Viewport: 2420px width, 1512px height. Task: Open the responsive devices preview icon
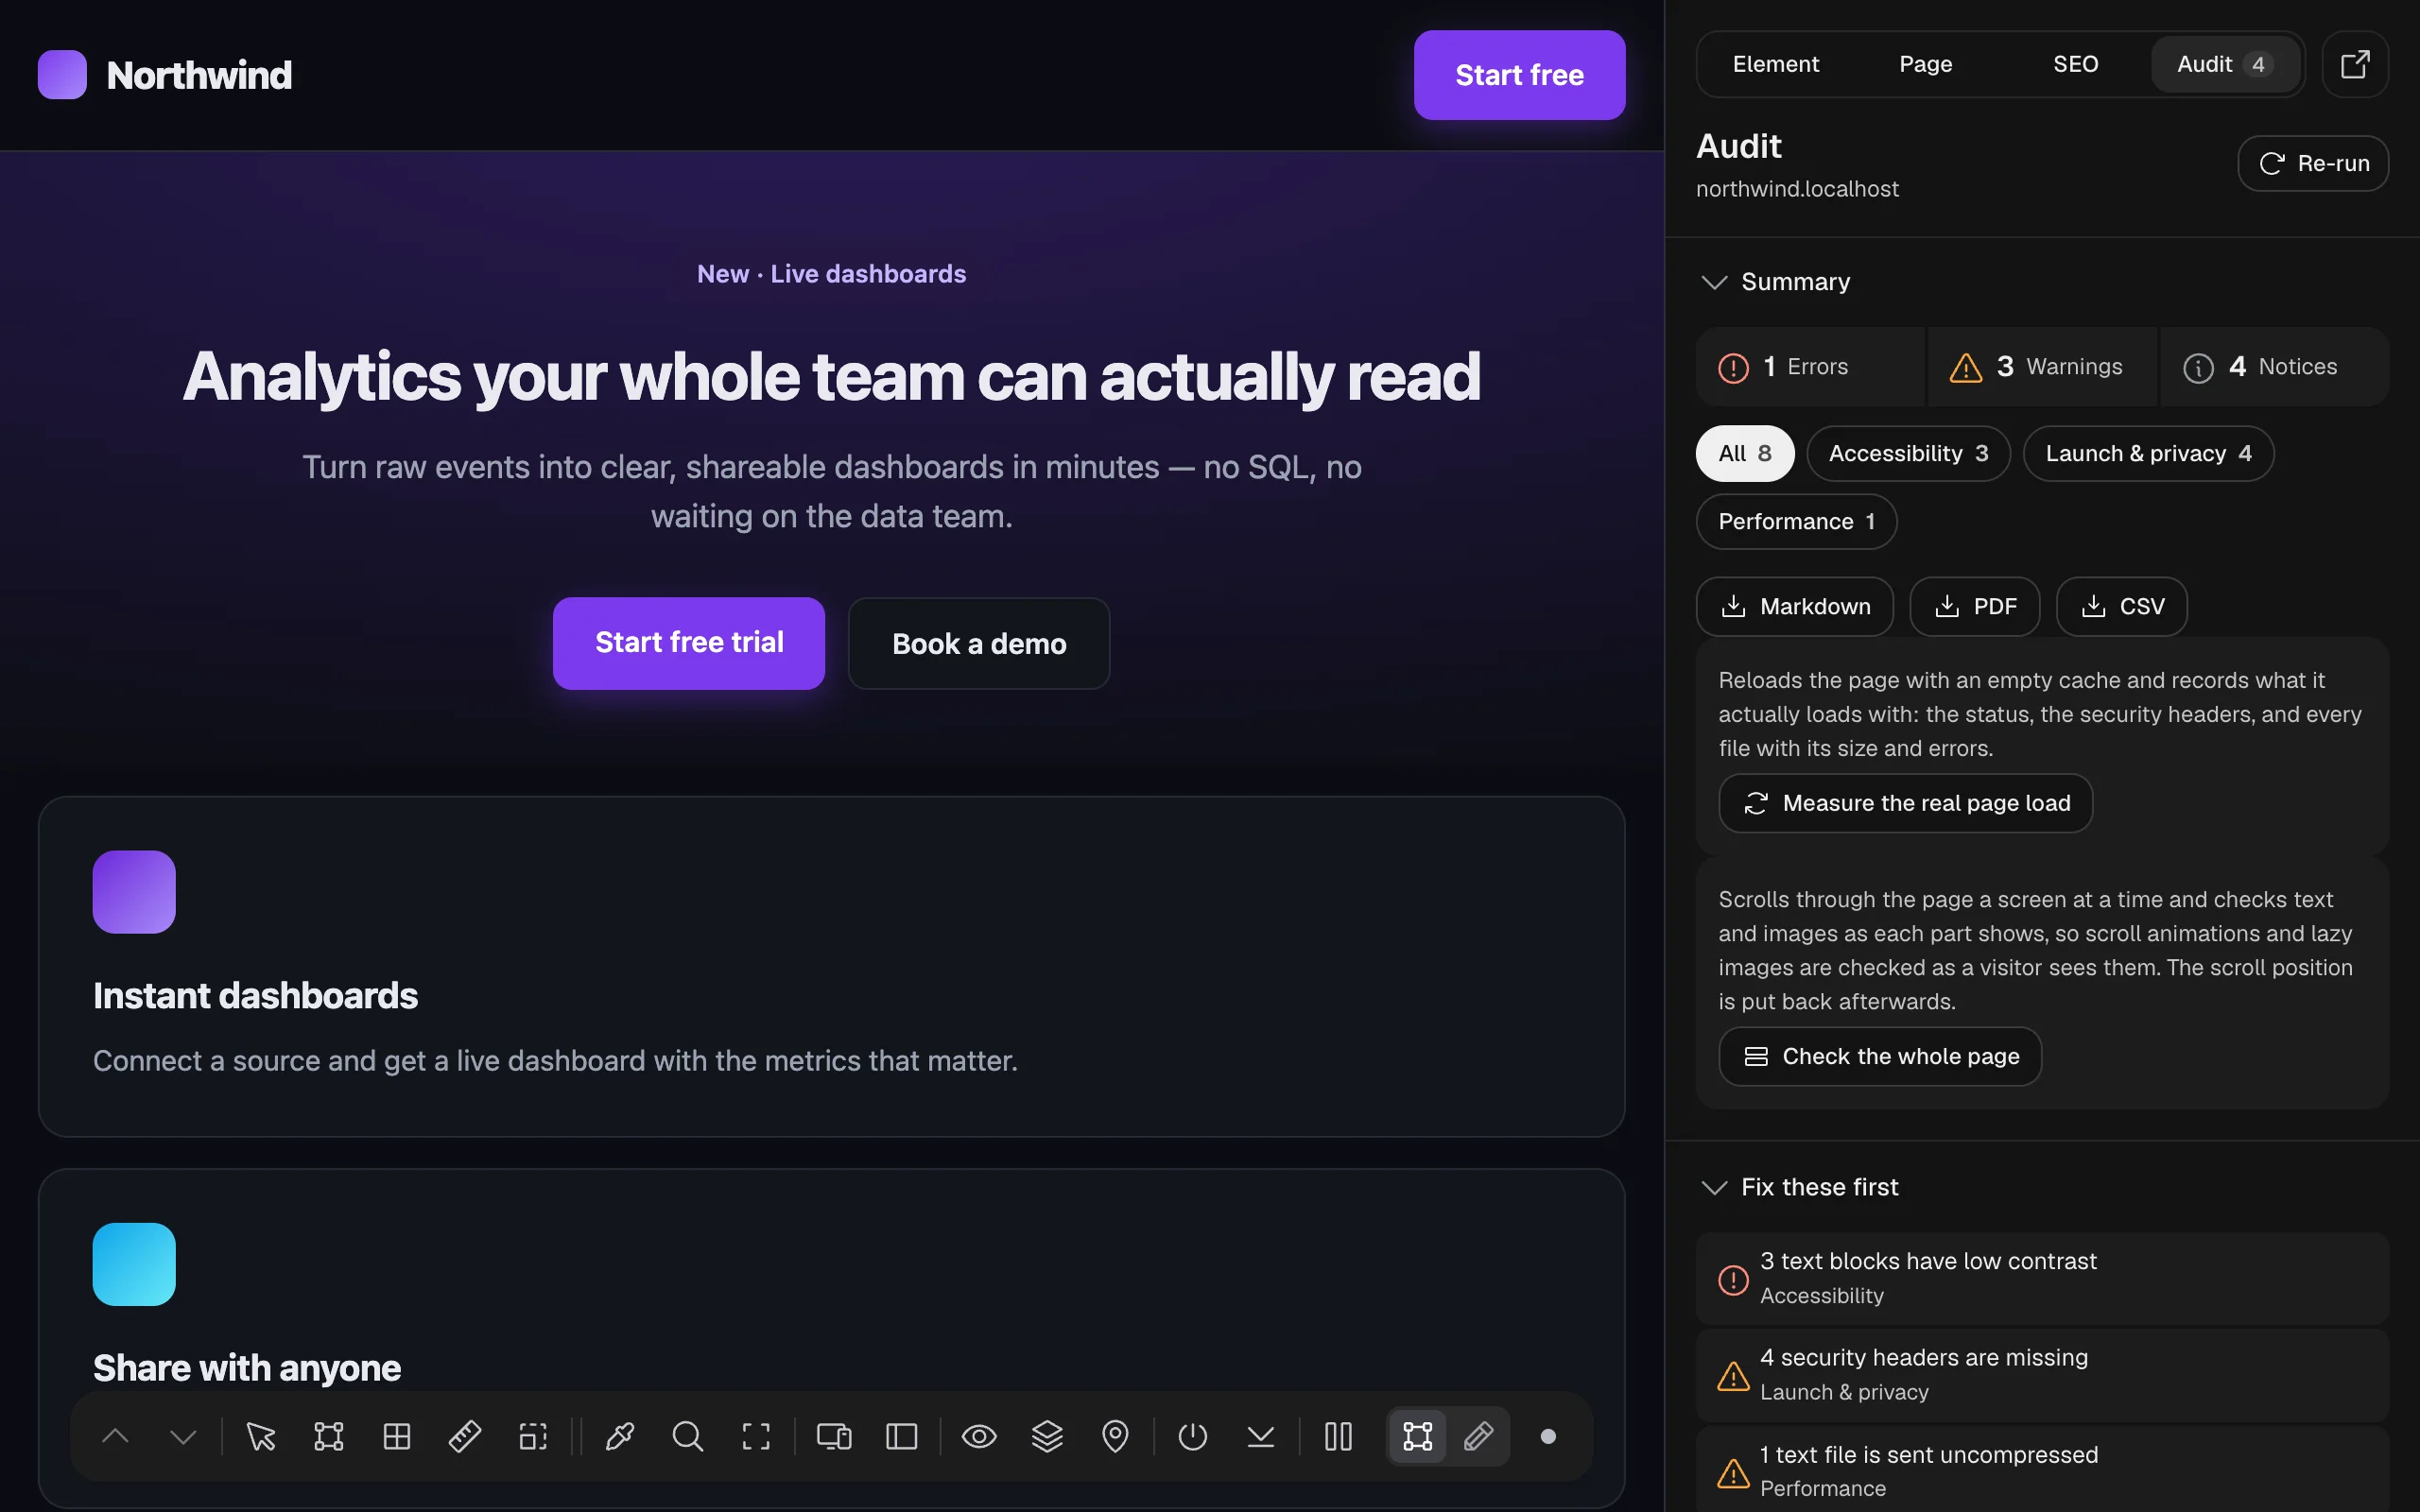pyautogui.click(x=834, y=1437)
